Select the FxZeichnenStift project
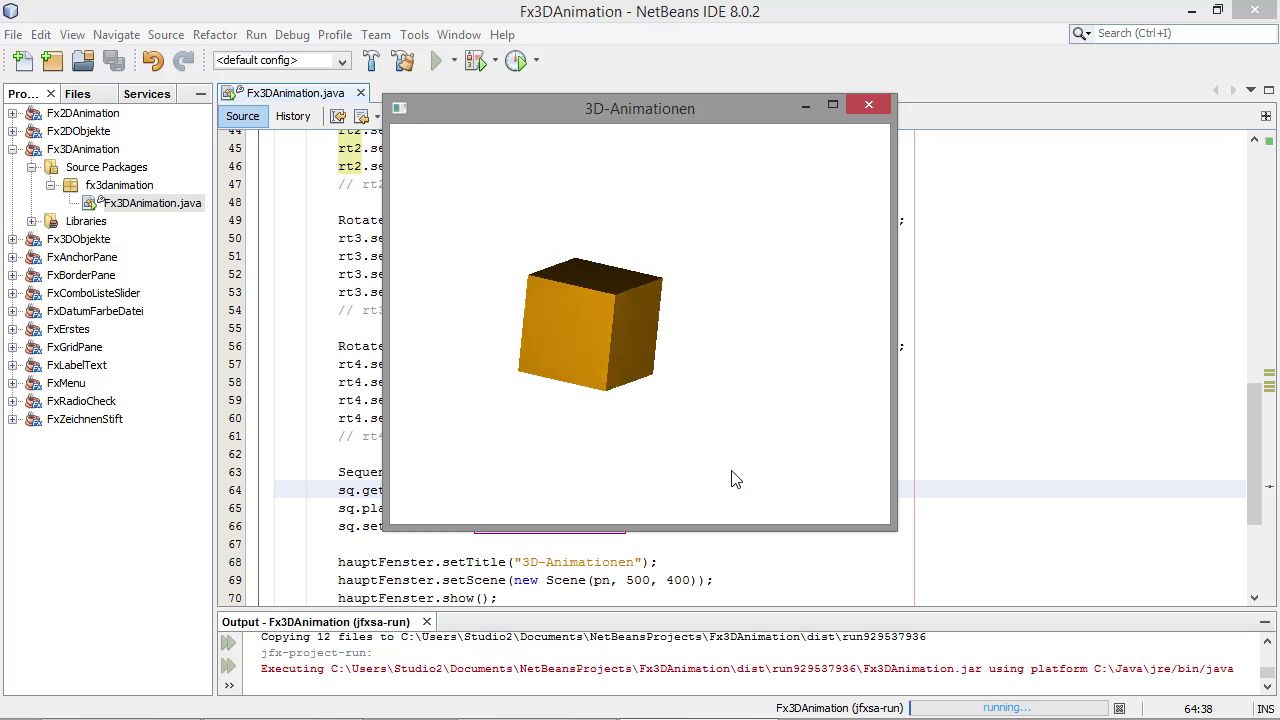This screenshot has height=720, width=1280. coord(84,419)
